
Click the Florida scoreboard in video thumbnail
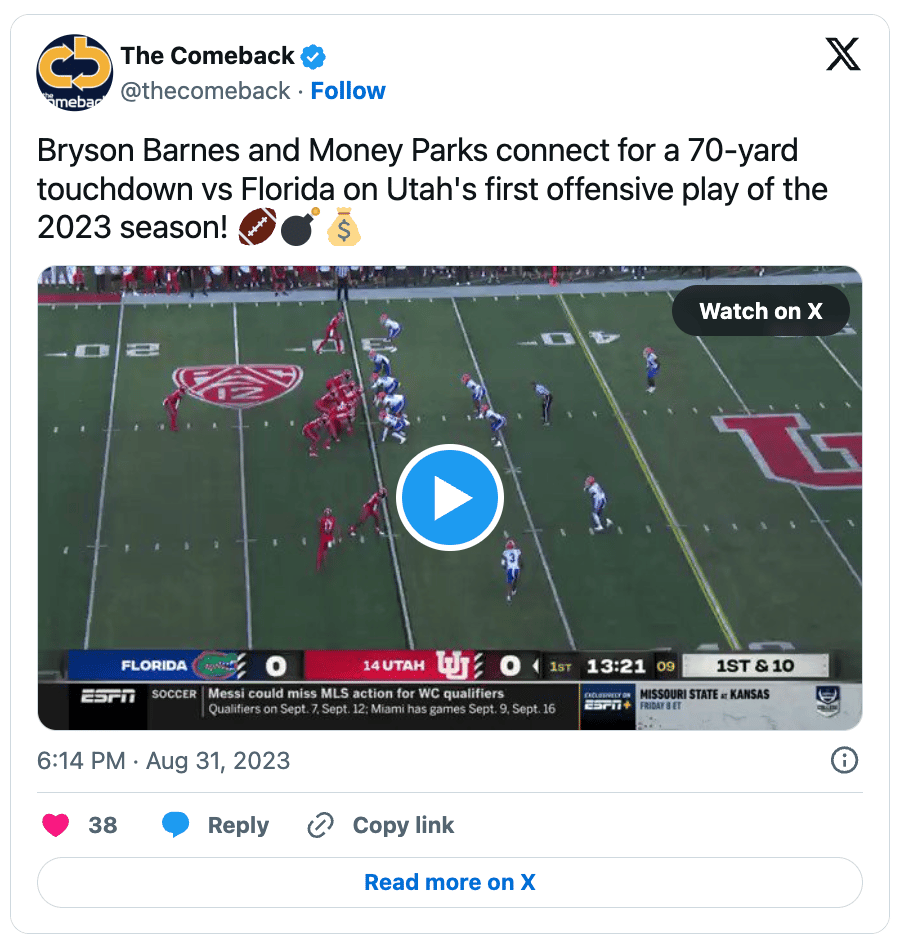point(182,665)
